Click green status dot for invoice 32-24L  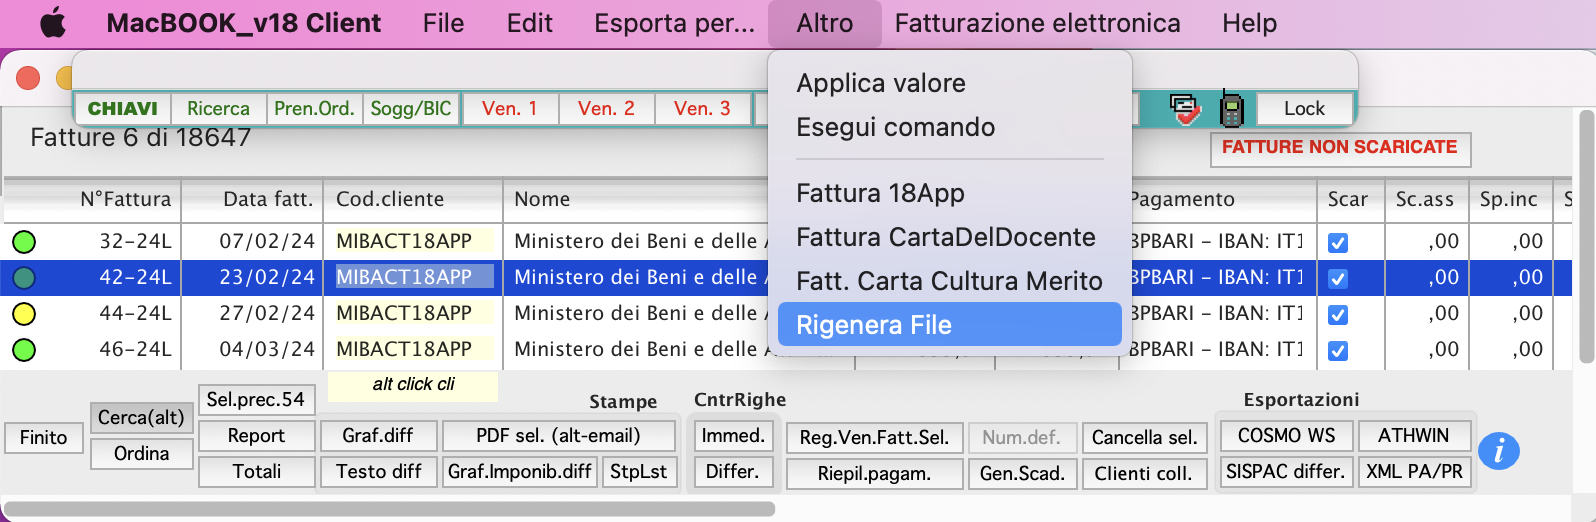point(24,241)
